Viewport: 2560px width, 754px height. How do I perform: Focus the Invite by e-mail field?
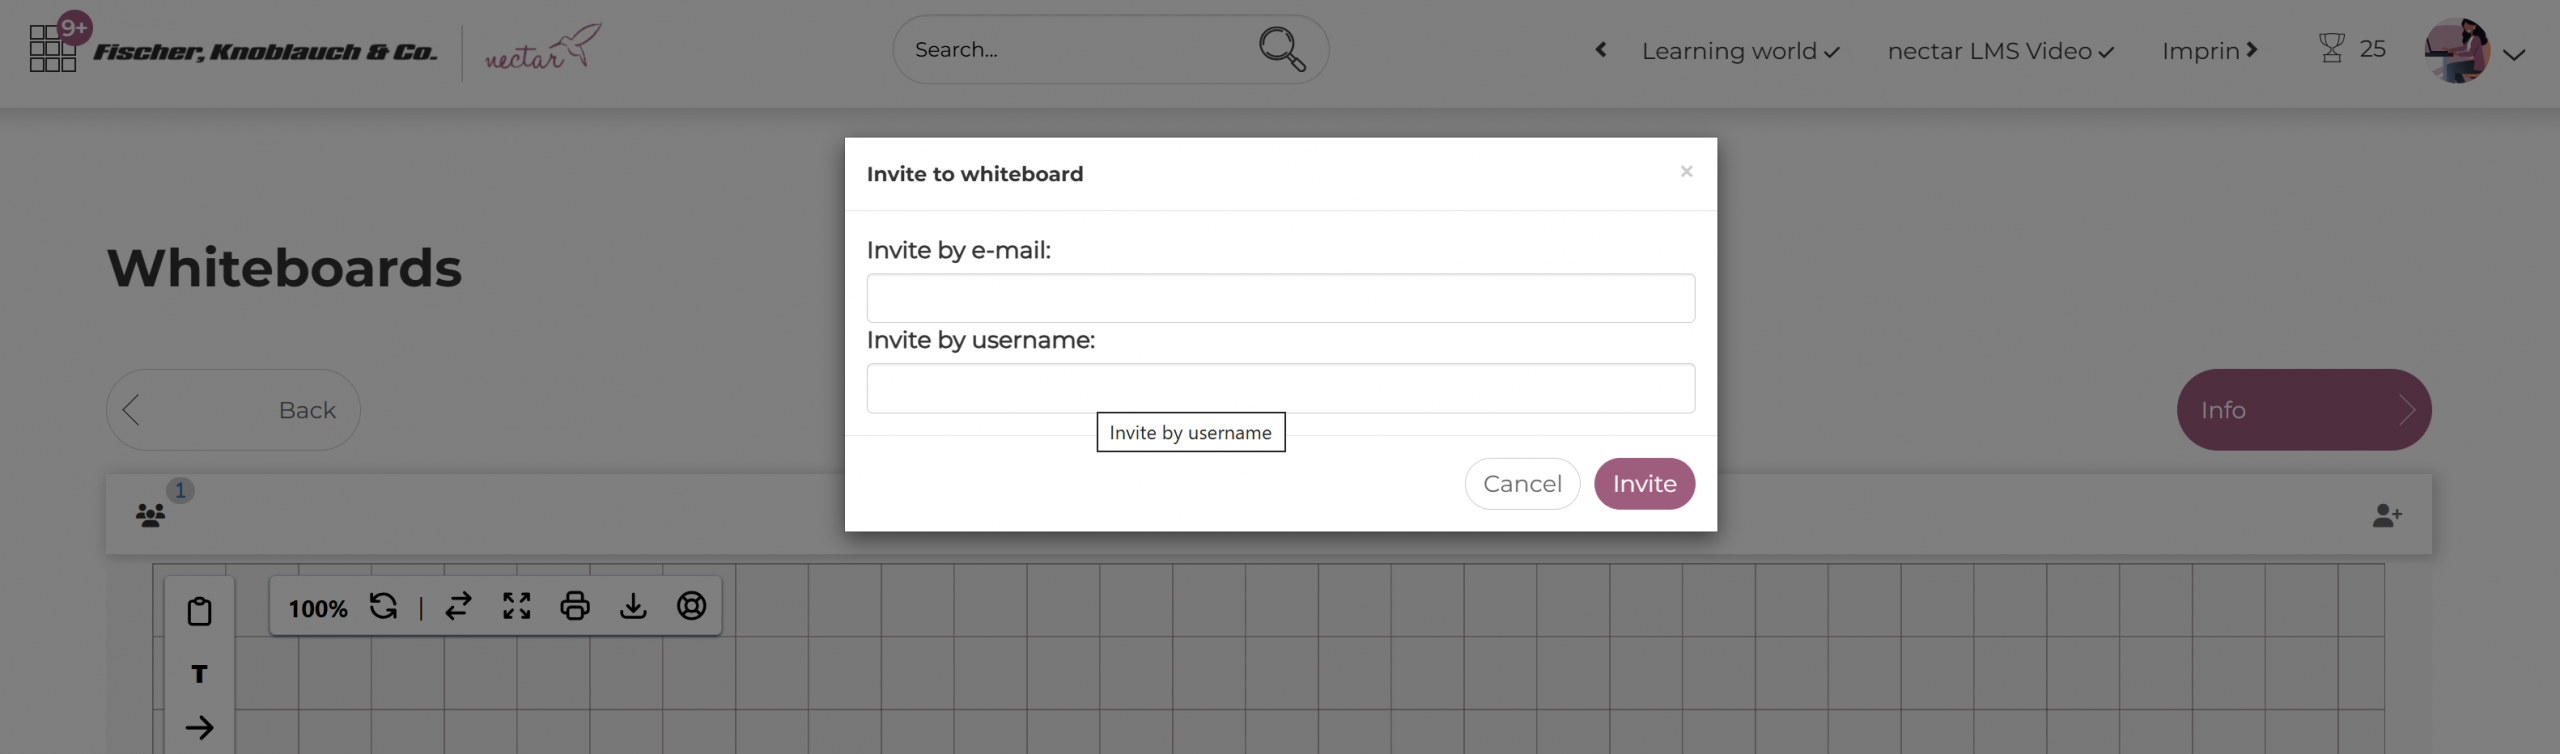point(1280,298)
